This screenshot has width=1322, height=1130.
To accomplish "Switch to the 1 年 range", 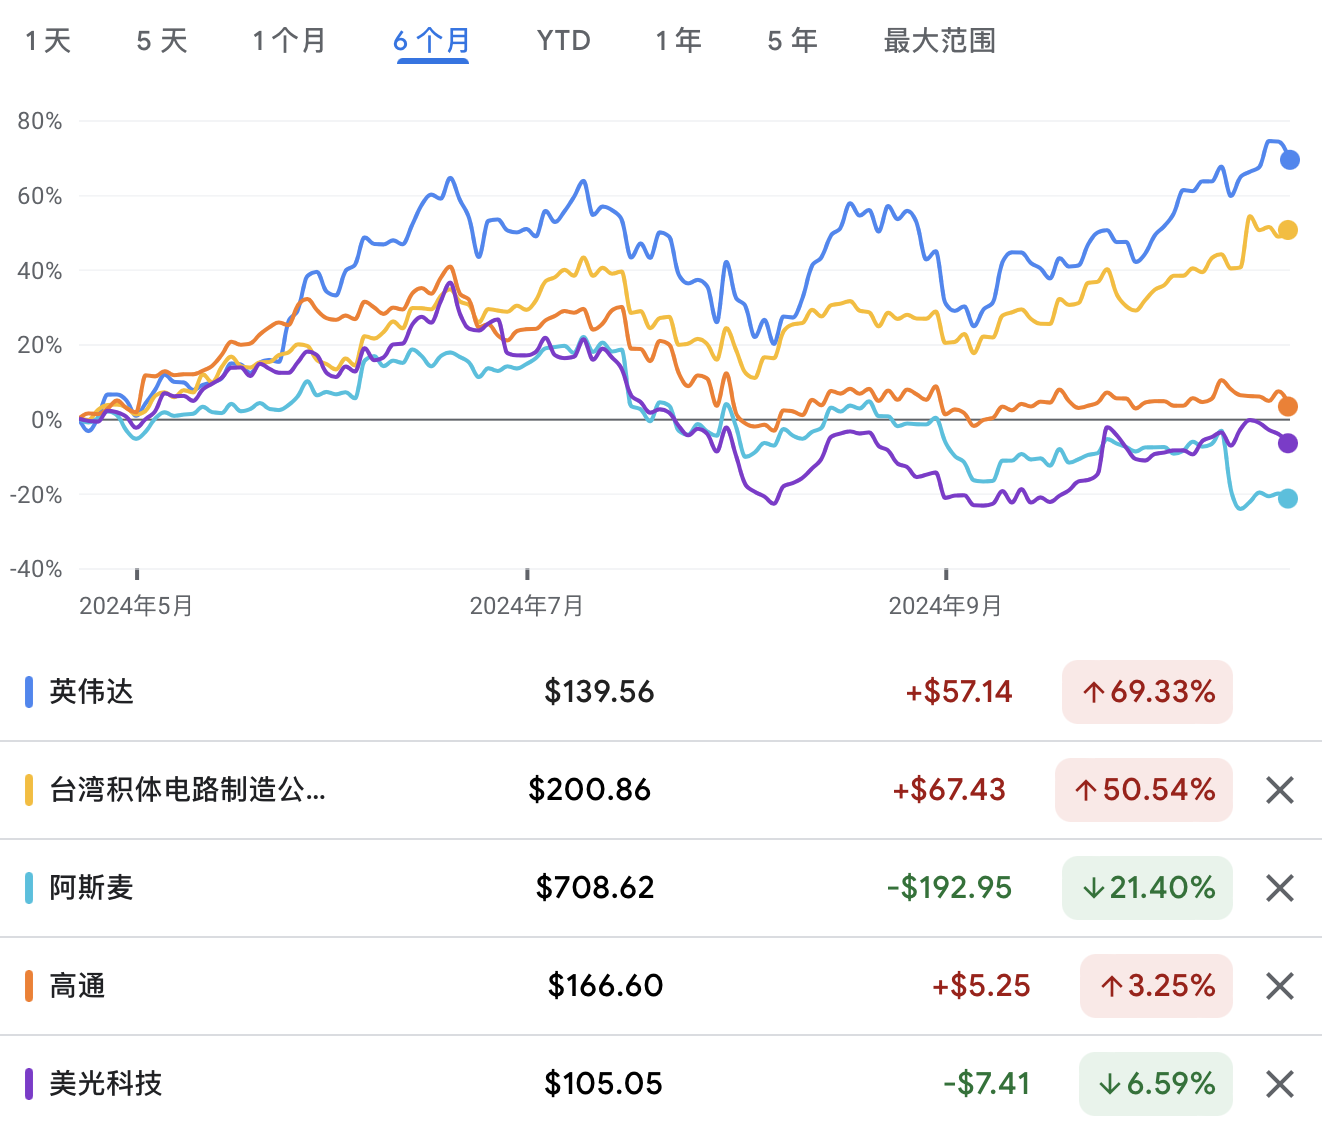I will 679,41.
